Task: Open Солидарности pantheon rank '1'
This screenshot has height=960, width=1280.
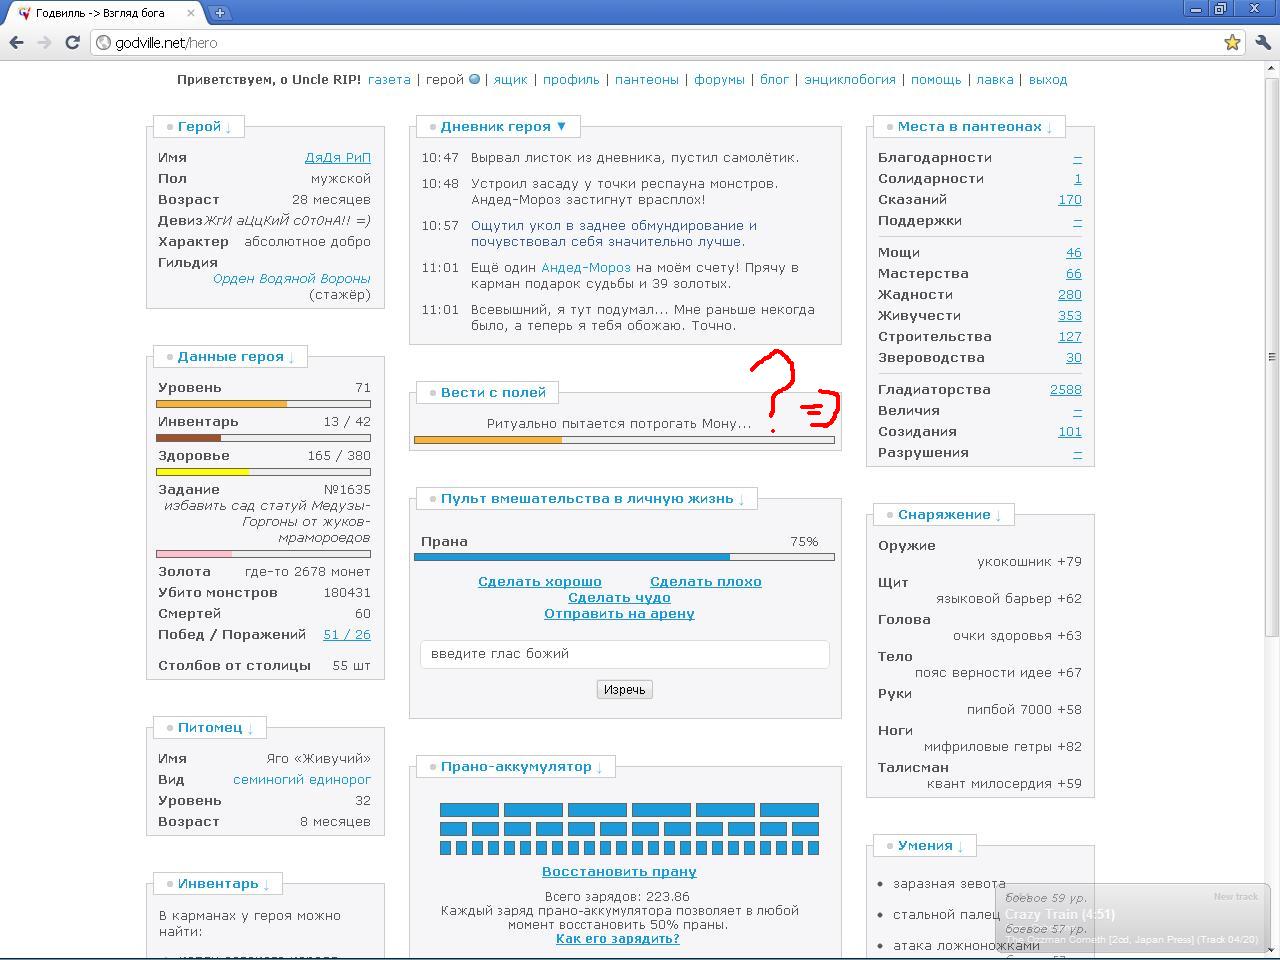Action: [1078, 179]
